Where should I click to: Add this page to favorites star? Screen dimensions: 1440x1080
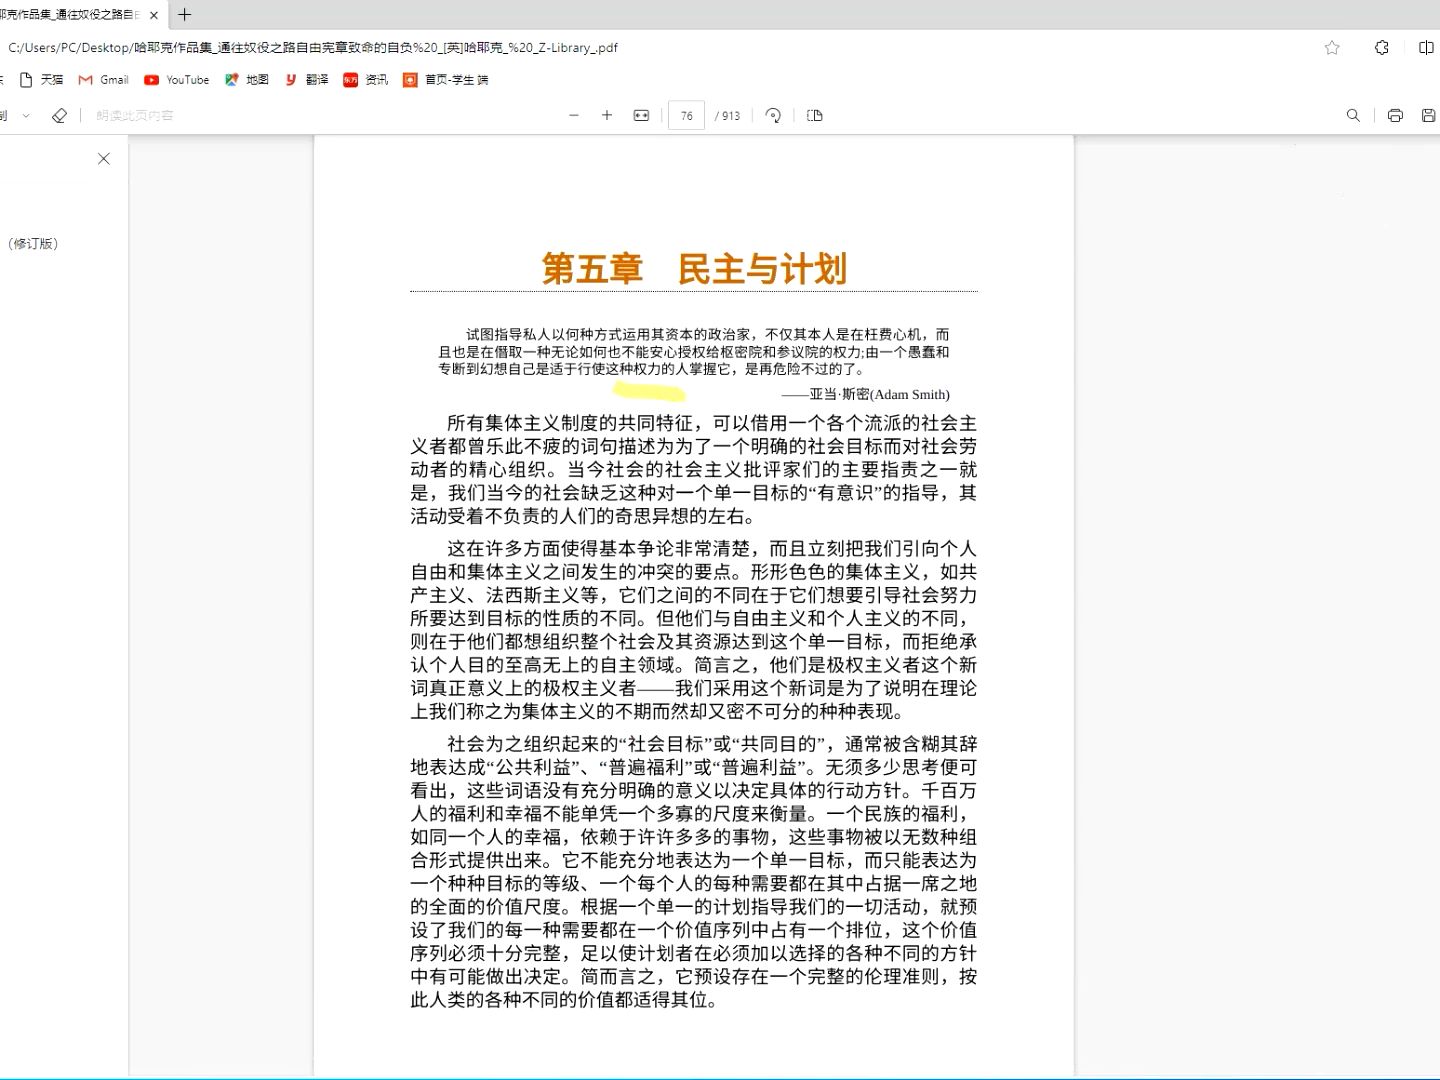click(1332, 47)
